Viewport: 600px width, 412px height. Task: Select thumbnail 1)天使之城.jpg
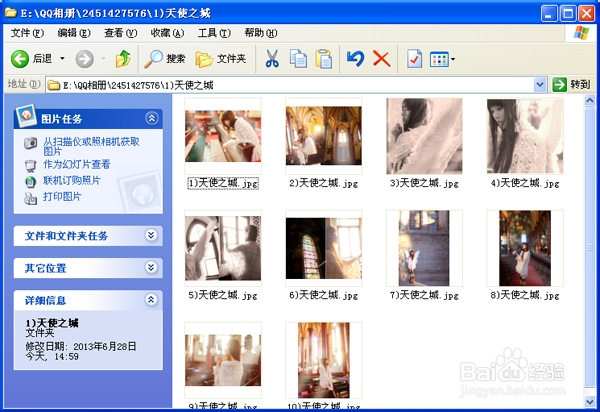pyautogui.click(x=223, y=136)
